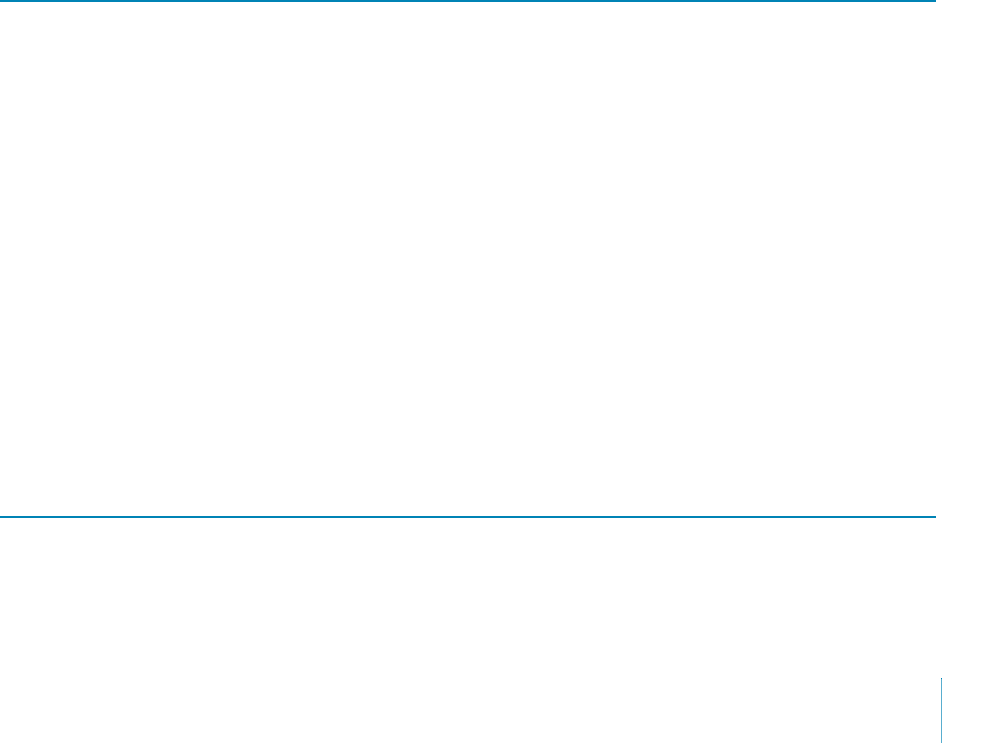Click empty white area below the lower divider

pos(468,631)
